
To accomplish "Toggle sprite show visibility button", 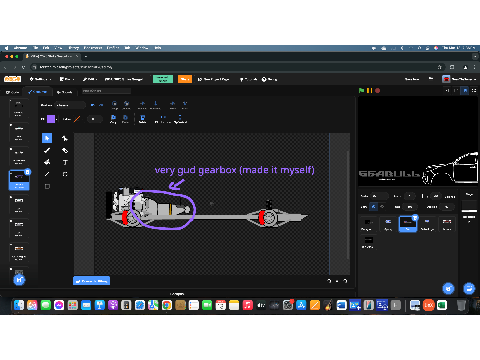I will pos(373,207).
